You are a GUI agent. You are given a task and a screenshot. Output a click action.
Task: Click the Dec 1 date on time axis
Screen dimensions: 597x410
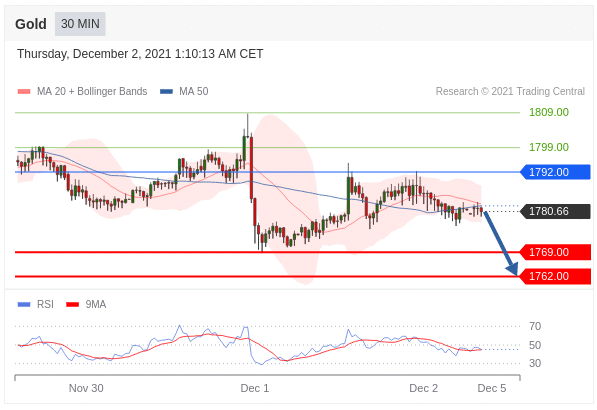tap(255, 388)
